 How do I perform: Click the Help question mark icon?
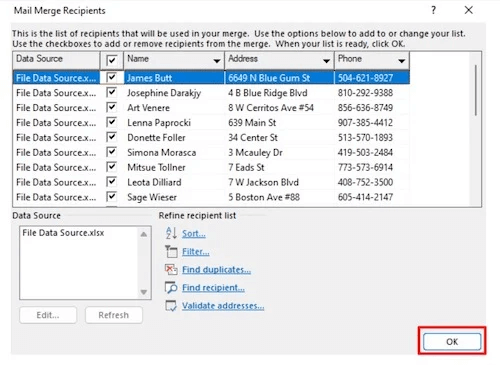(x=433, y=10)
